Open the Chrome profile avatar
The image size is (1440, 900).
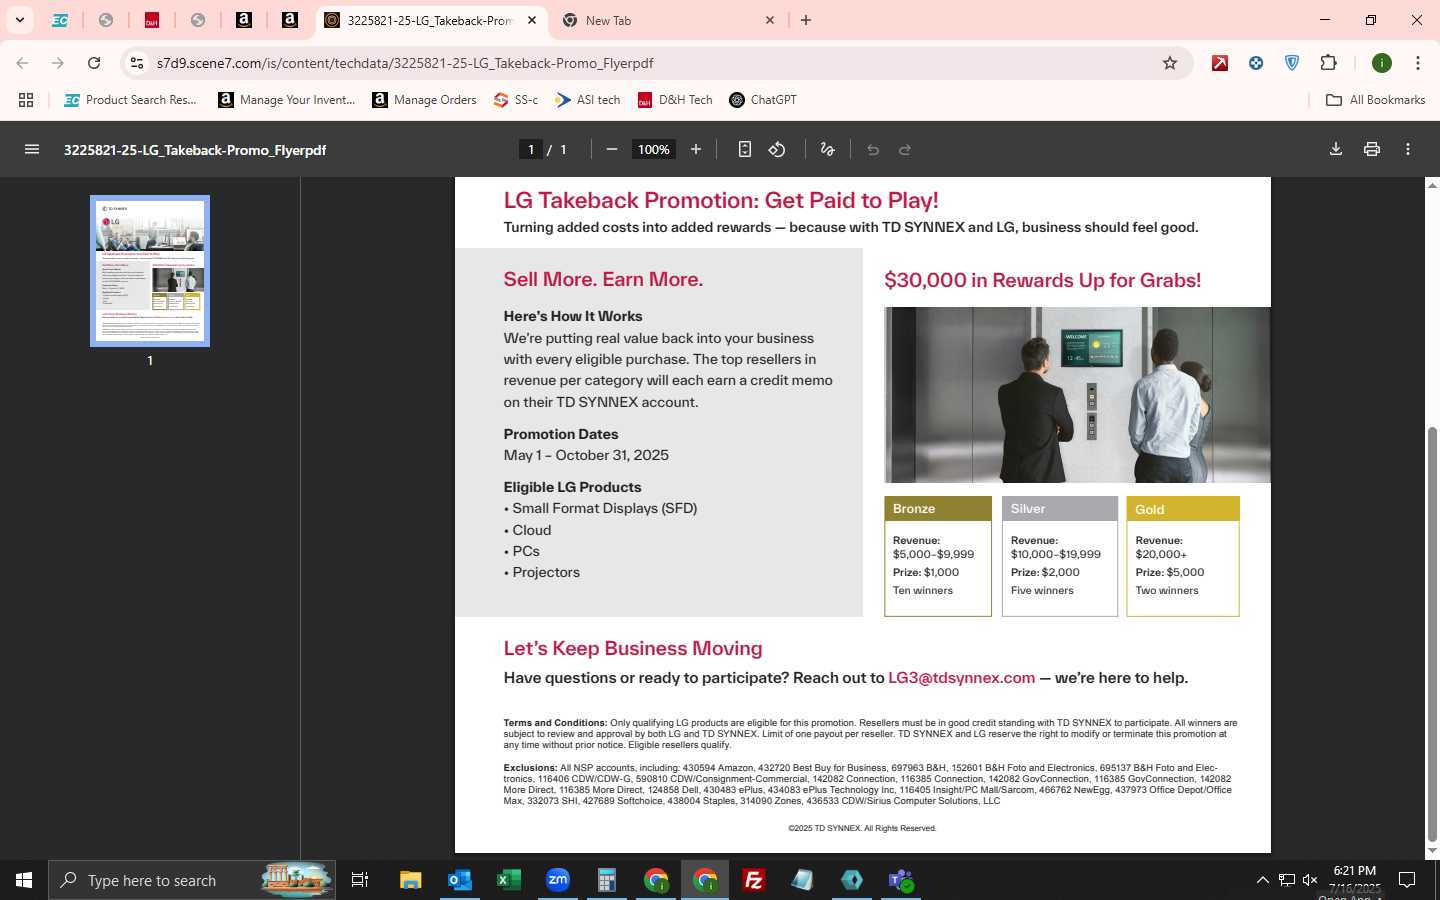[x=1382, y=63]
